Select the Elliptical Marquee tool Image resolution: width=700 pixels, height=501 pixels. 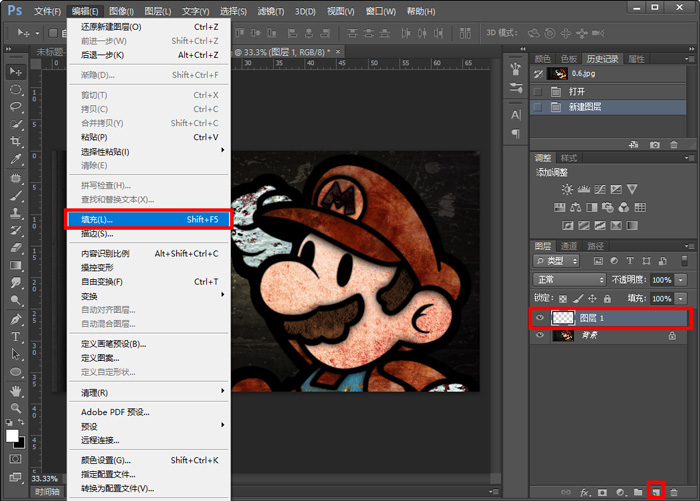tap(16, 90)
